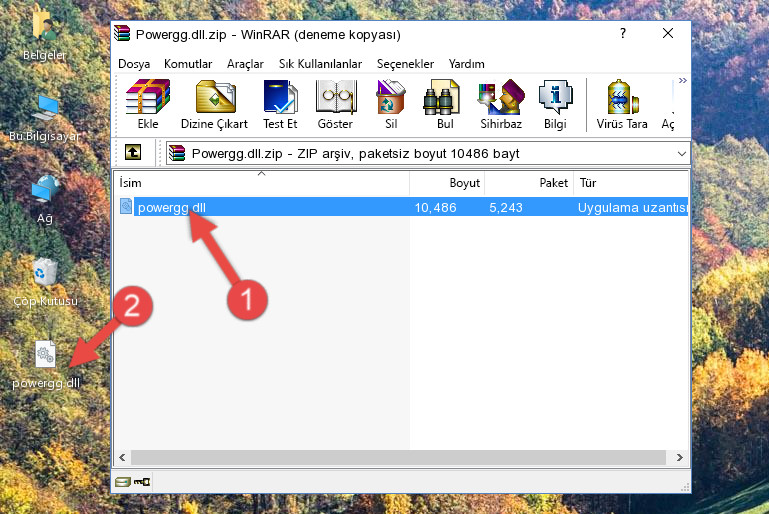769x514 pixels.
Task: Click the Ekle (Add) toolbar icon
Action: (148, 104)
